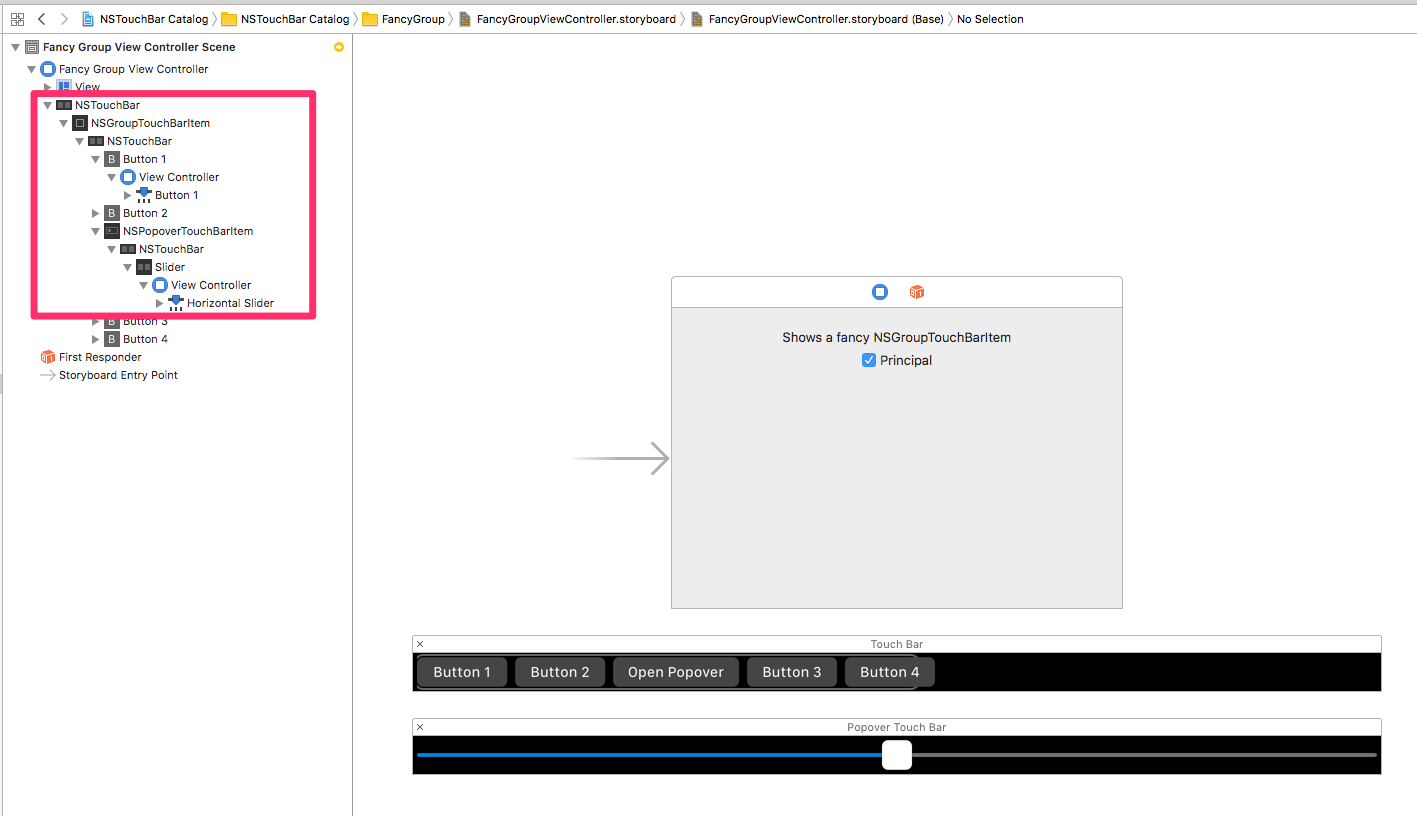Open the FancyGroup folder breadcrumb

tap(403, 19)
